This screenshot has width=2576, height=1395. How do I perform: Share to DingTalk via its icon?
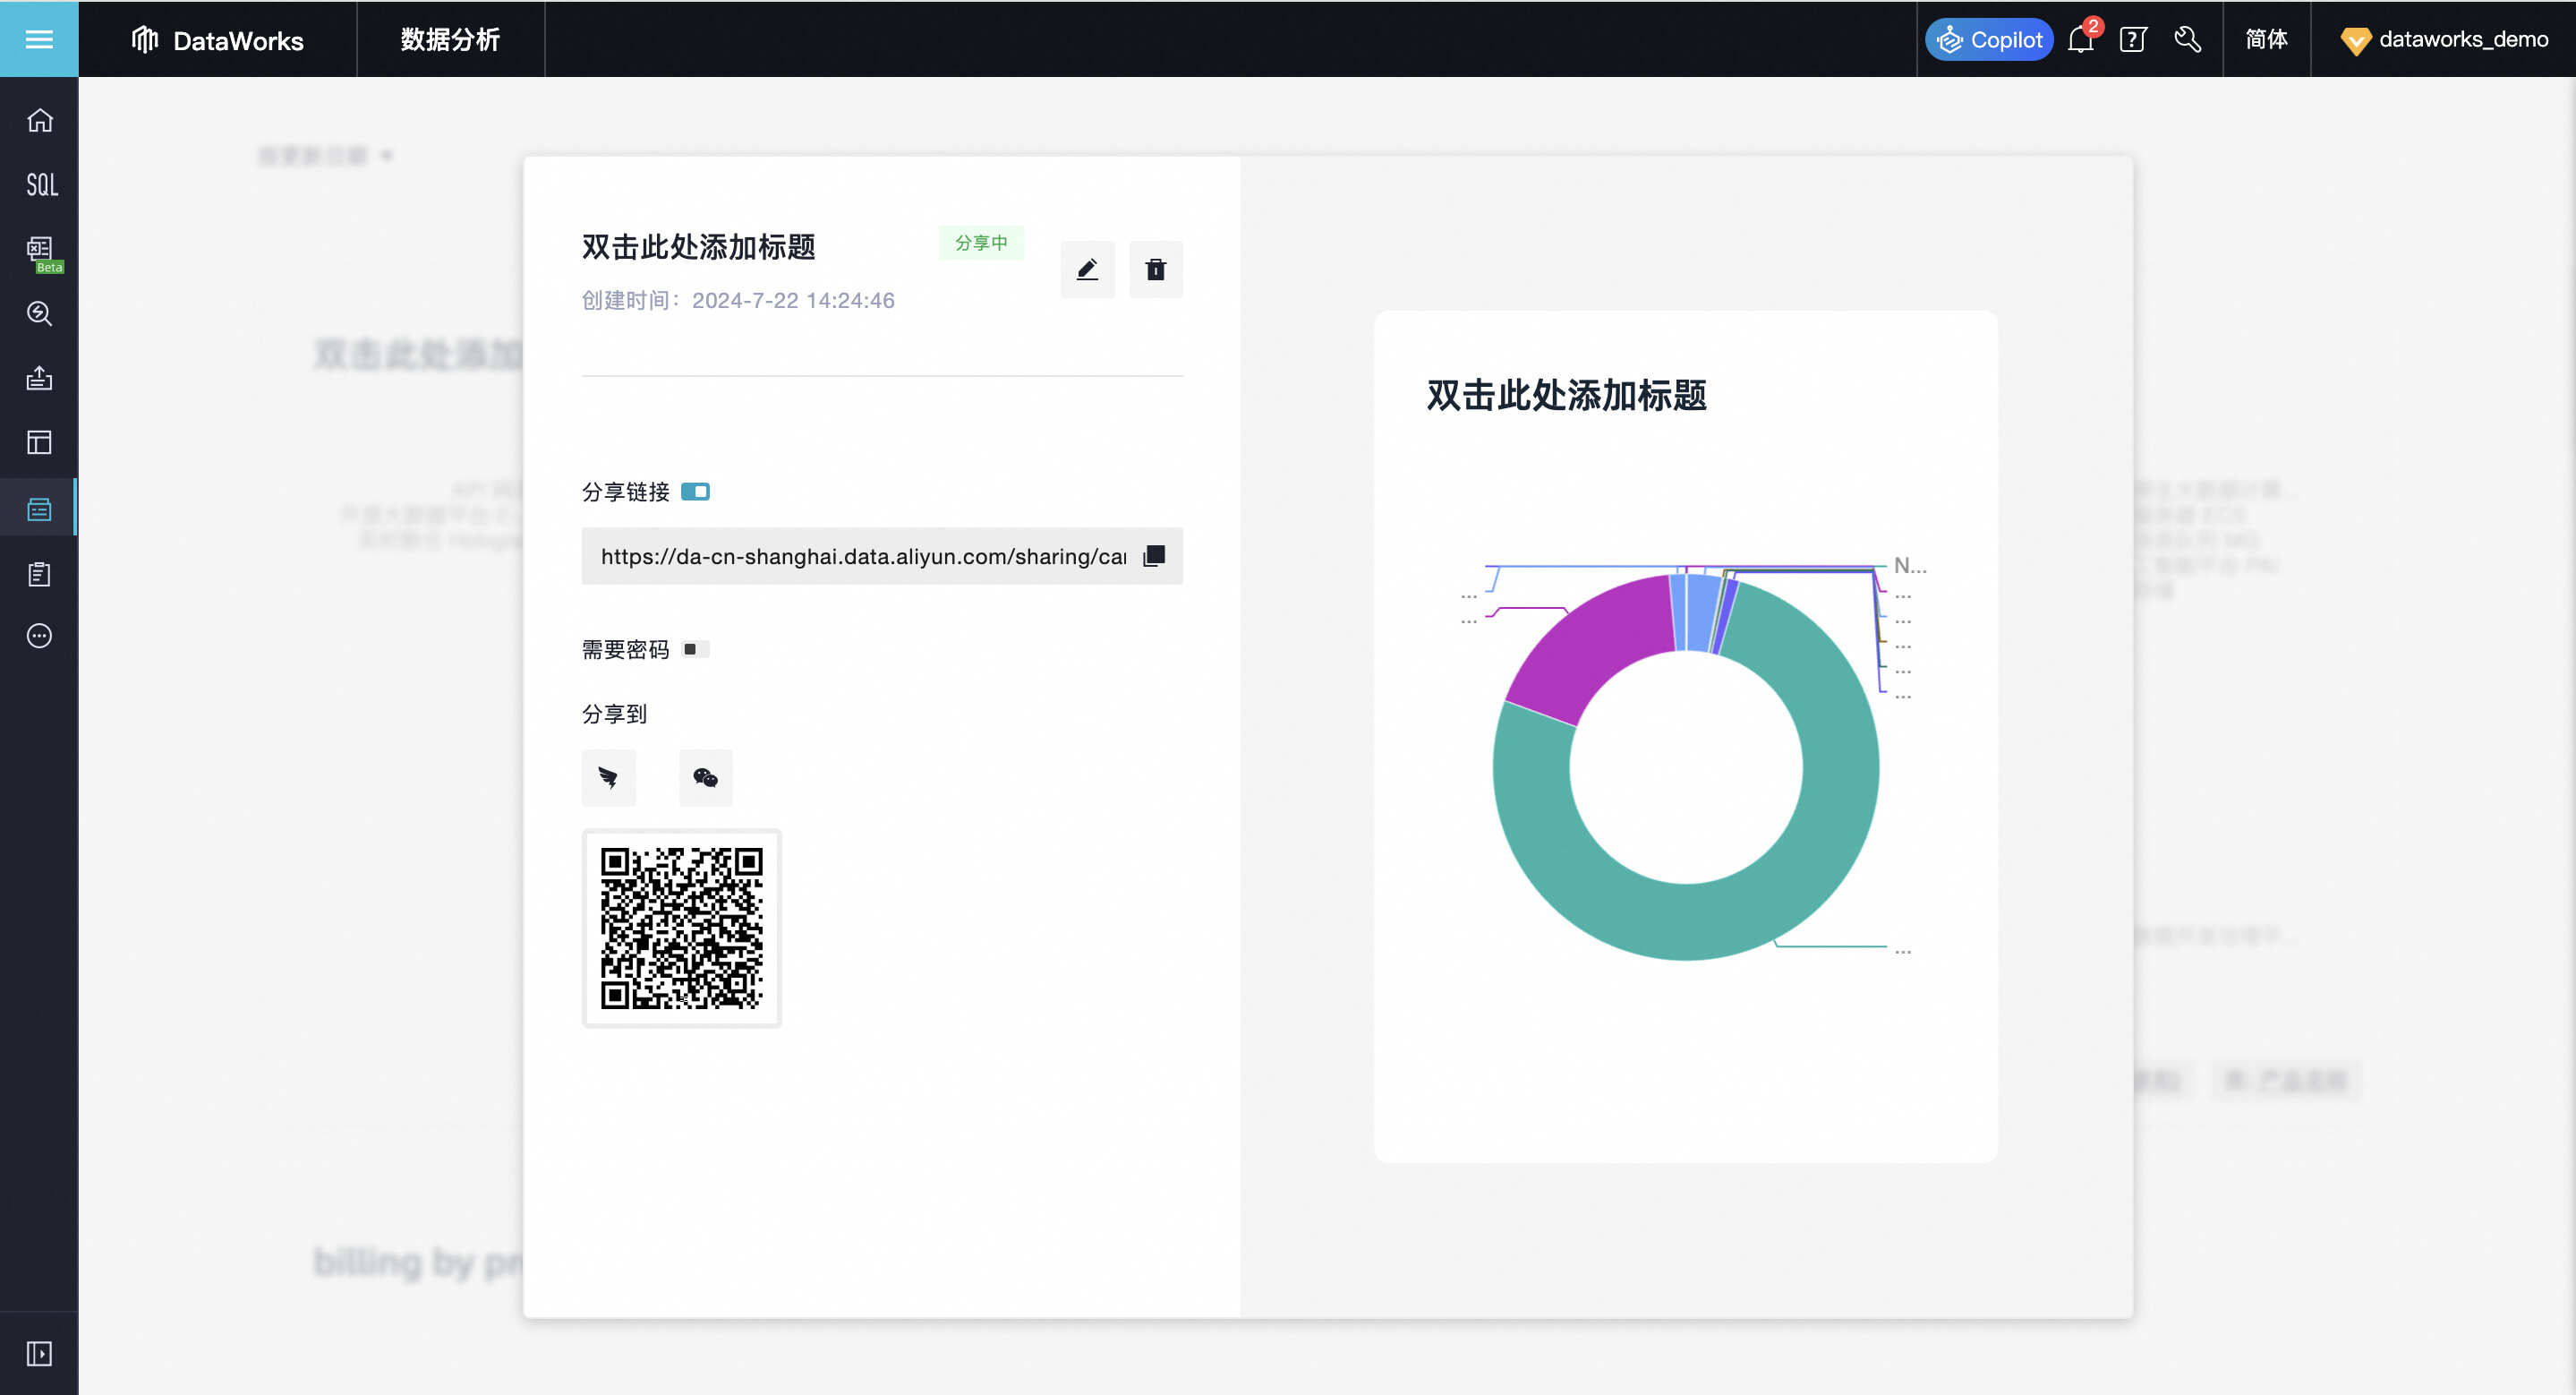pyautogui.click(x=608, y=777)
